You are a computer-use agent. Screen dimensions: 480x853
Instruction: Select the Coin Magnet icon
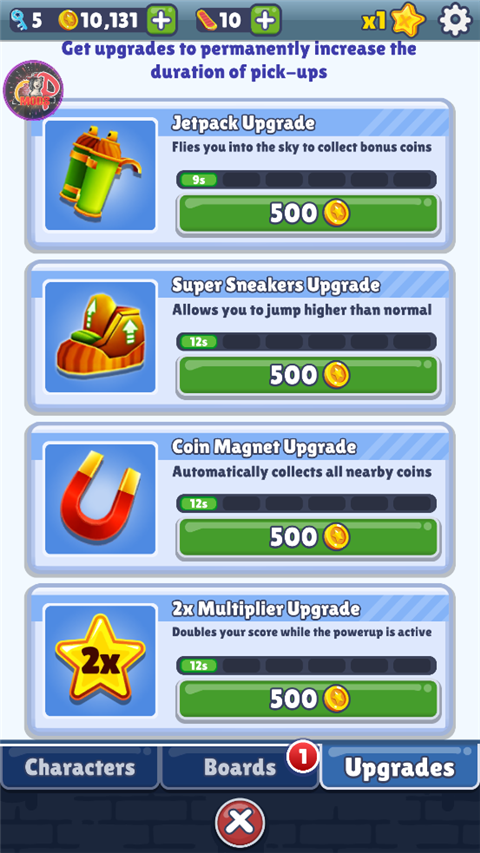(x=100, y=498)
